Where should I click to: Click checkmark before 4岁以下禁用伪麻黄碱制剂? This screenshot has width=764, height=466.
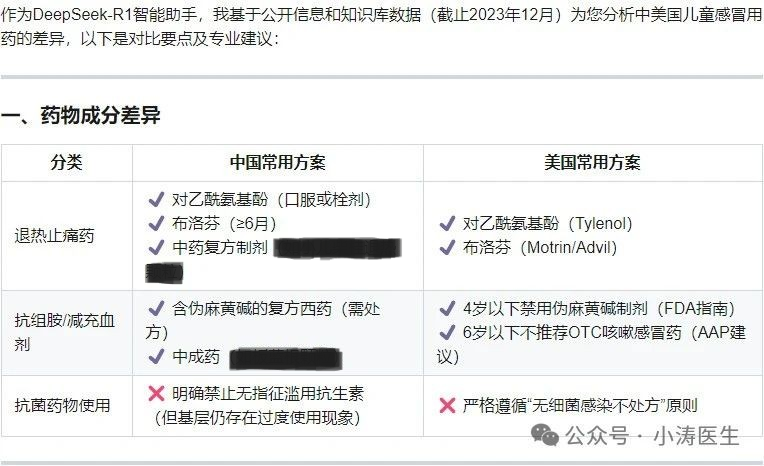[447, 308]
